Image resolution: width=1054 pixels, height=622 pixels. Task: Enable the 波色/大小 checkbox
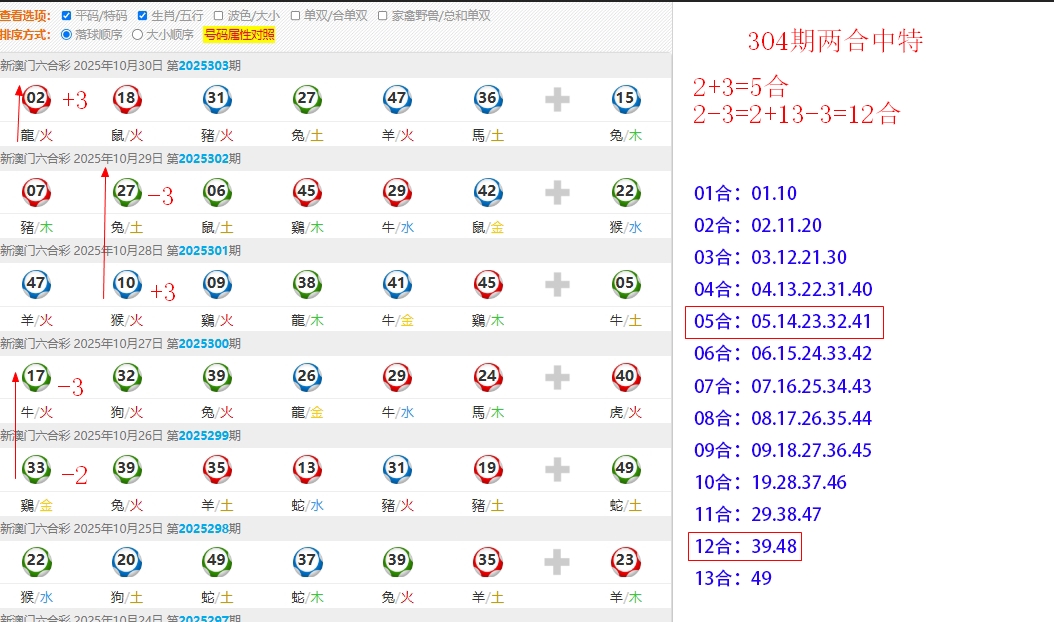[218, 16]
